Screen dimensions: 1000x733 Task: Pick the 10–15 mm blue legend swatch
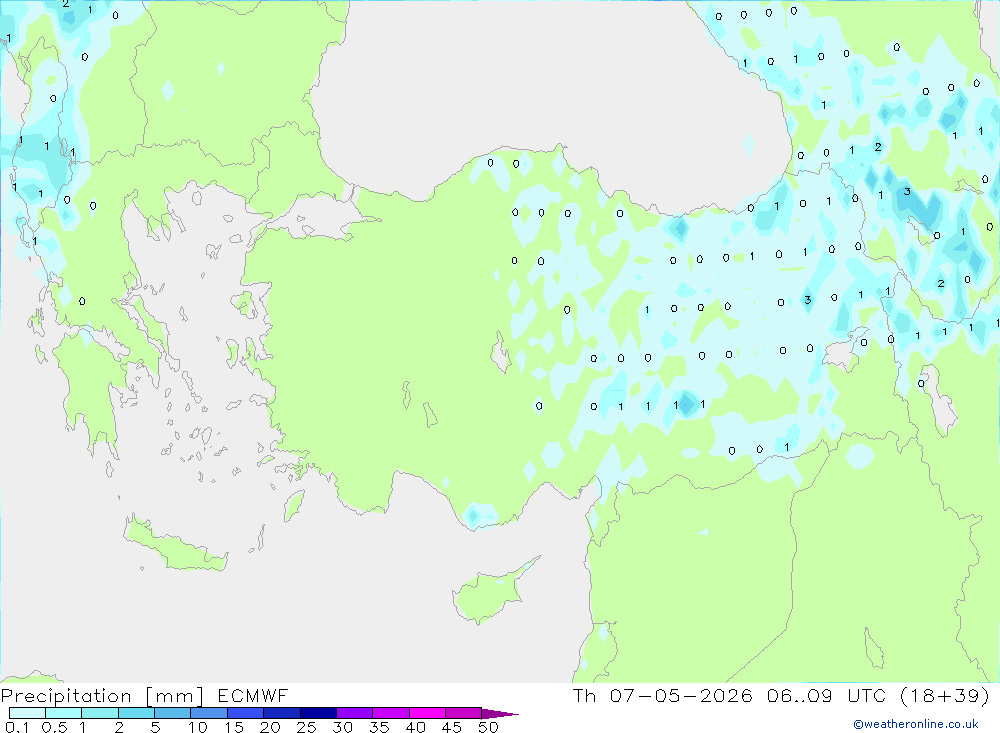(209, 713)
